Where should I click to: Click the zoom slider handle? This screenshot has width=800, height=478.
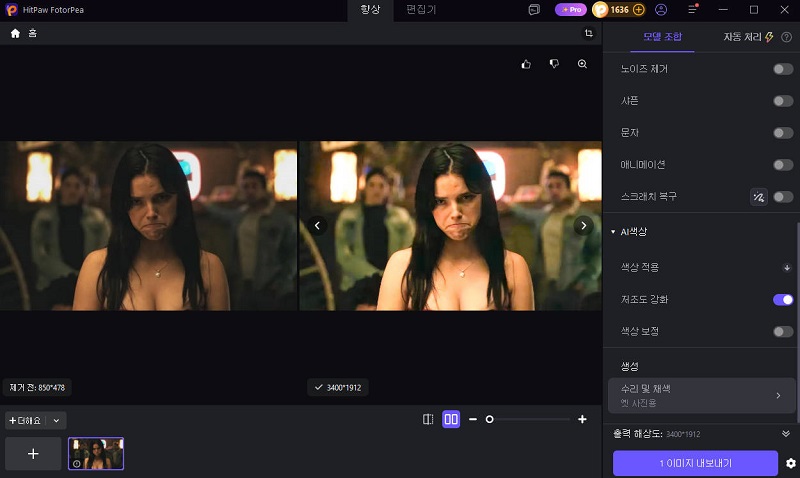(x=489, y=419)
